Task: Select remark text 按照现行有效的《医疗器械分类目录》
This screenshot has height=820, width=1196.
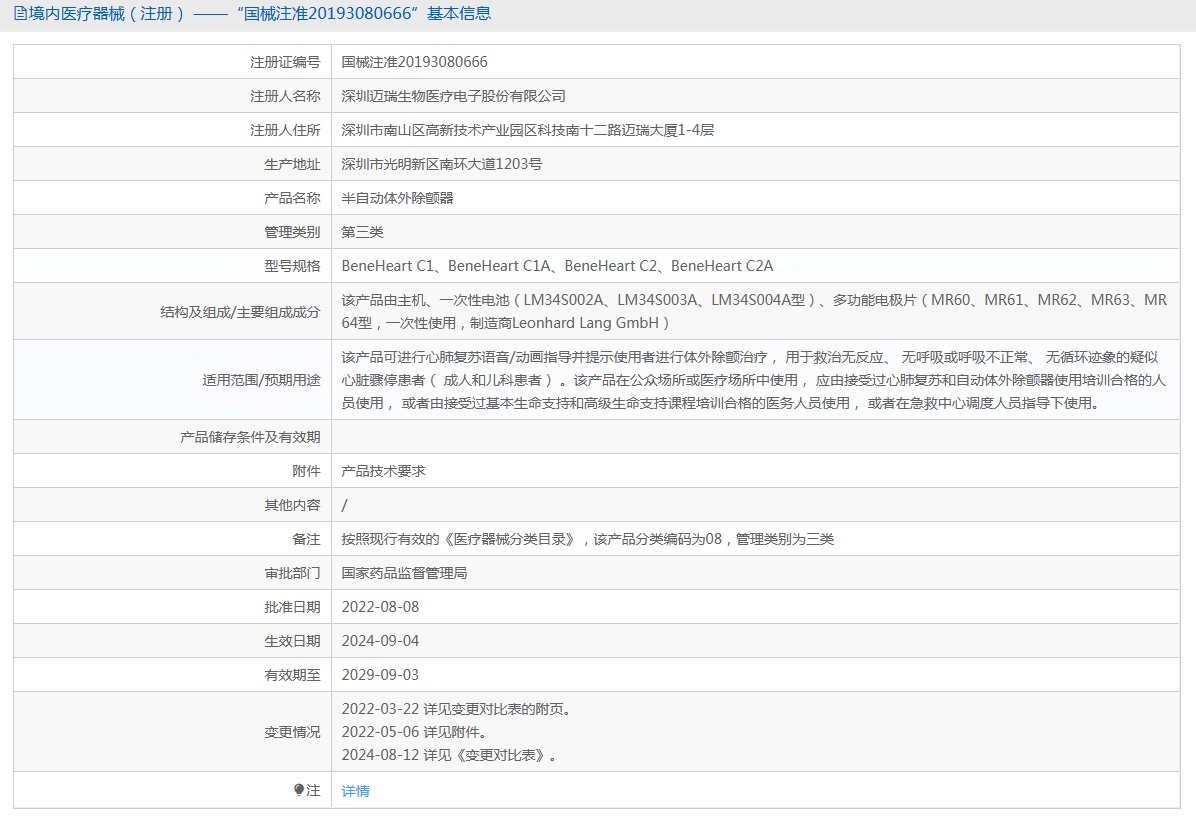Action: pos(458,539)
